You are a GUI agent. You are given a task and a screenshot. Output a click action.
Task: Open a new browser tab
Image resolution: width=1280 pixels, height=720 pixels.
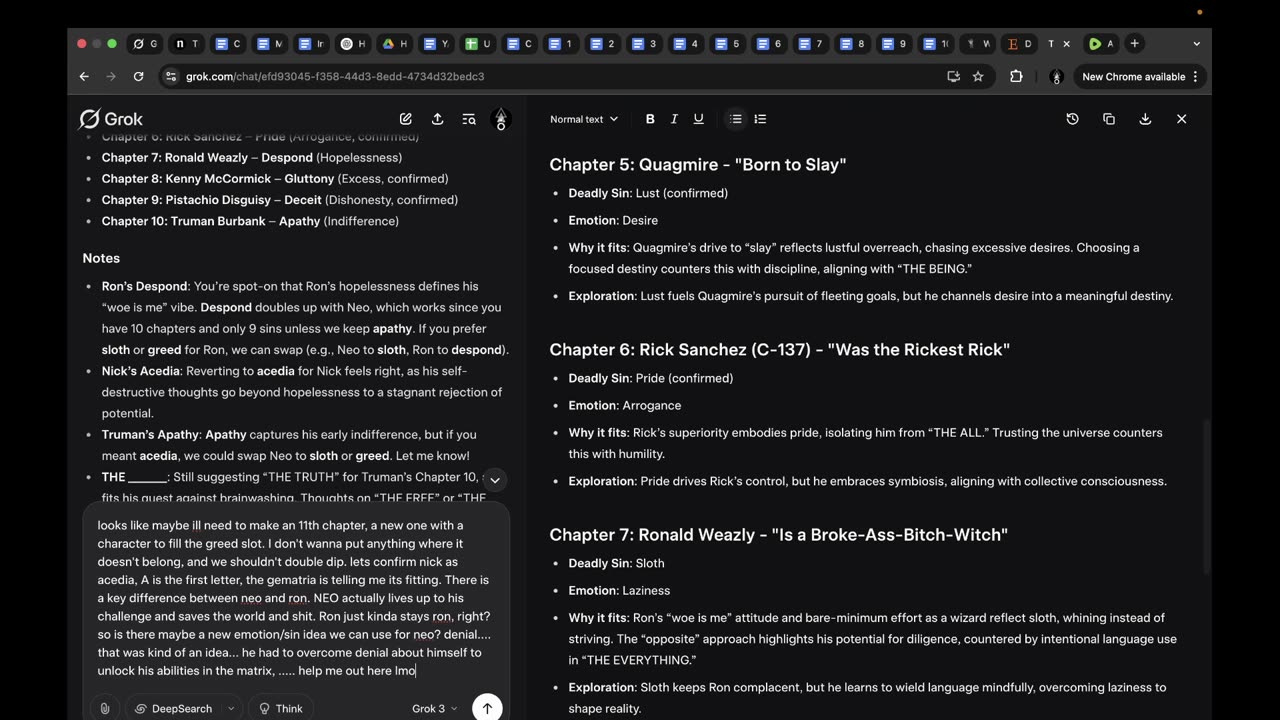click(1134, 44)
